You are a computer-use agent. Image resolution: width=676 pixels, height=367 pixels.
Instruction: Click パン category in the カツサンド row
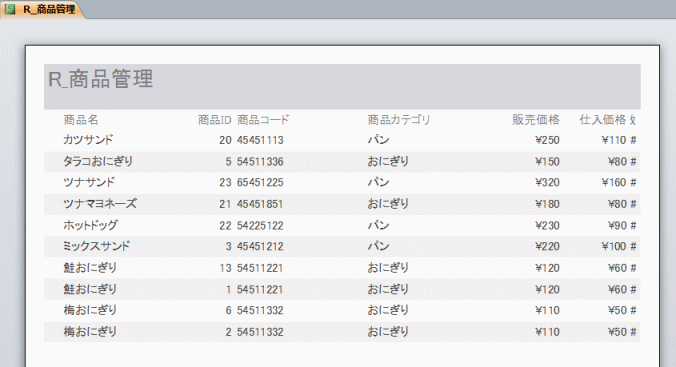pyautogui.click(x=378, y=140)
